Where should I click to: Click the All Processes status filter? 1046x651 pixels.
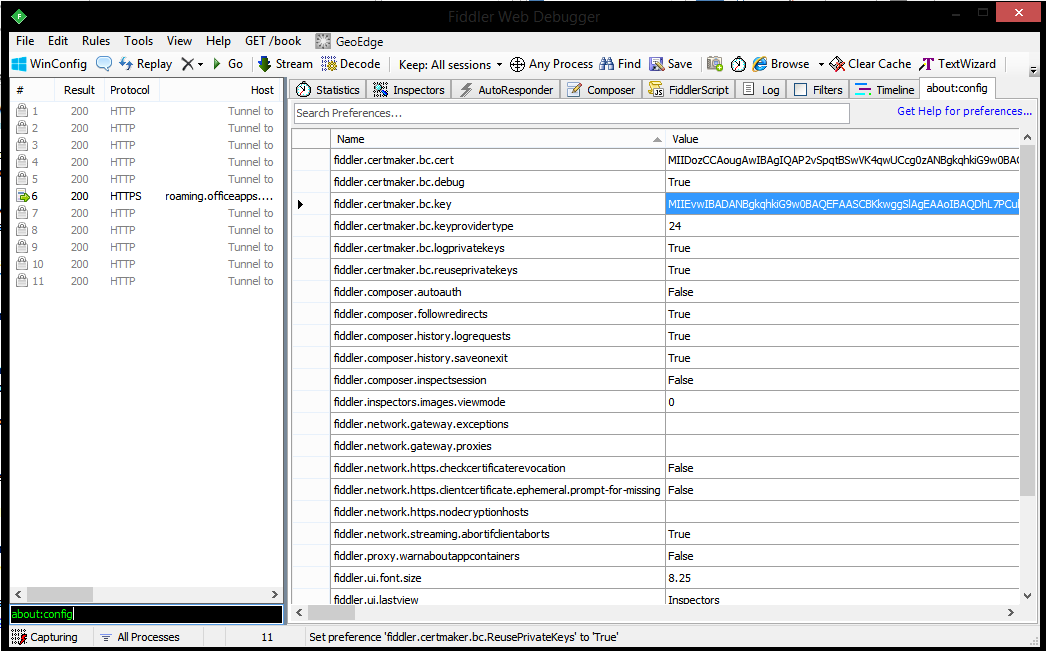pos(140,637)
